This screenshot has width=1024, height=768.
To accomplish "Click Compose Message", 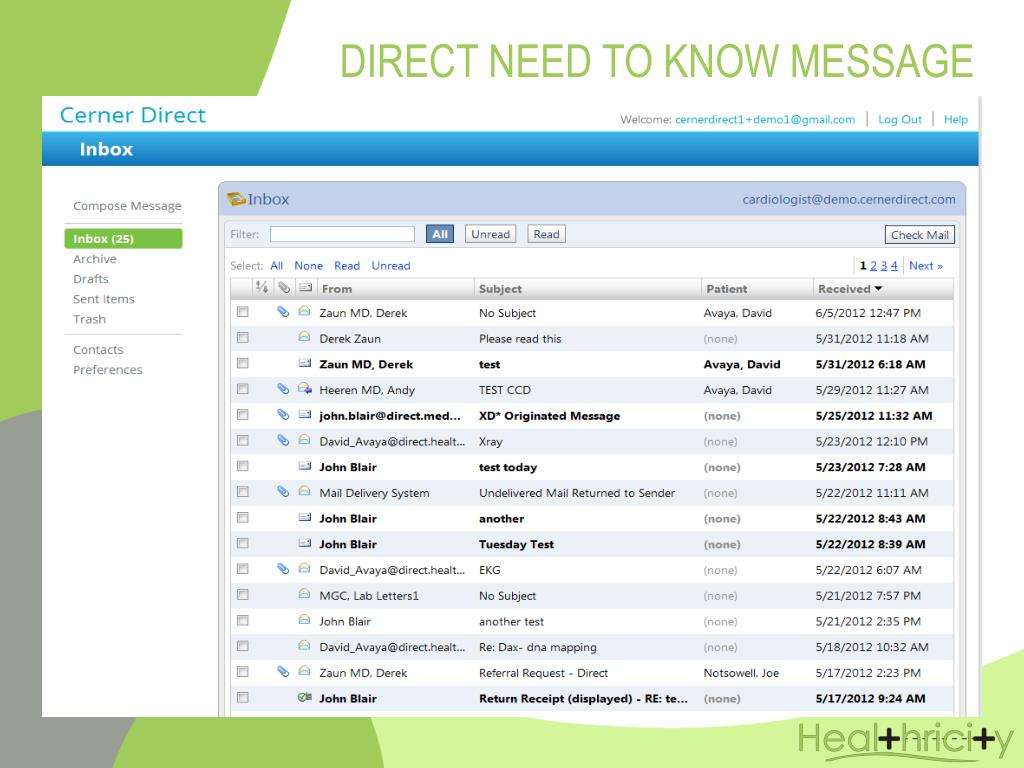I will [x=127, y=206].
